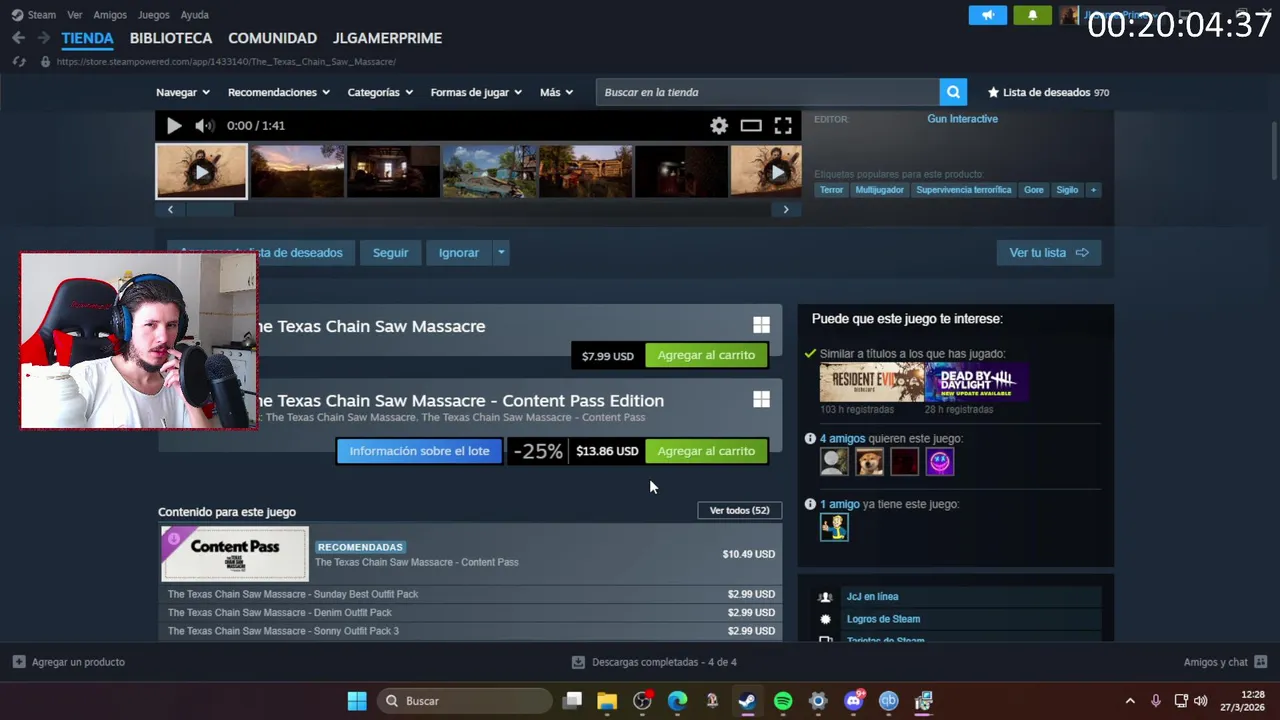Select the sunset landscape screenshot thumbnail
Image resolution: width=1280 pixels, height=720 pixels.
[x=297, y=171]
